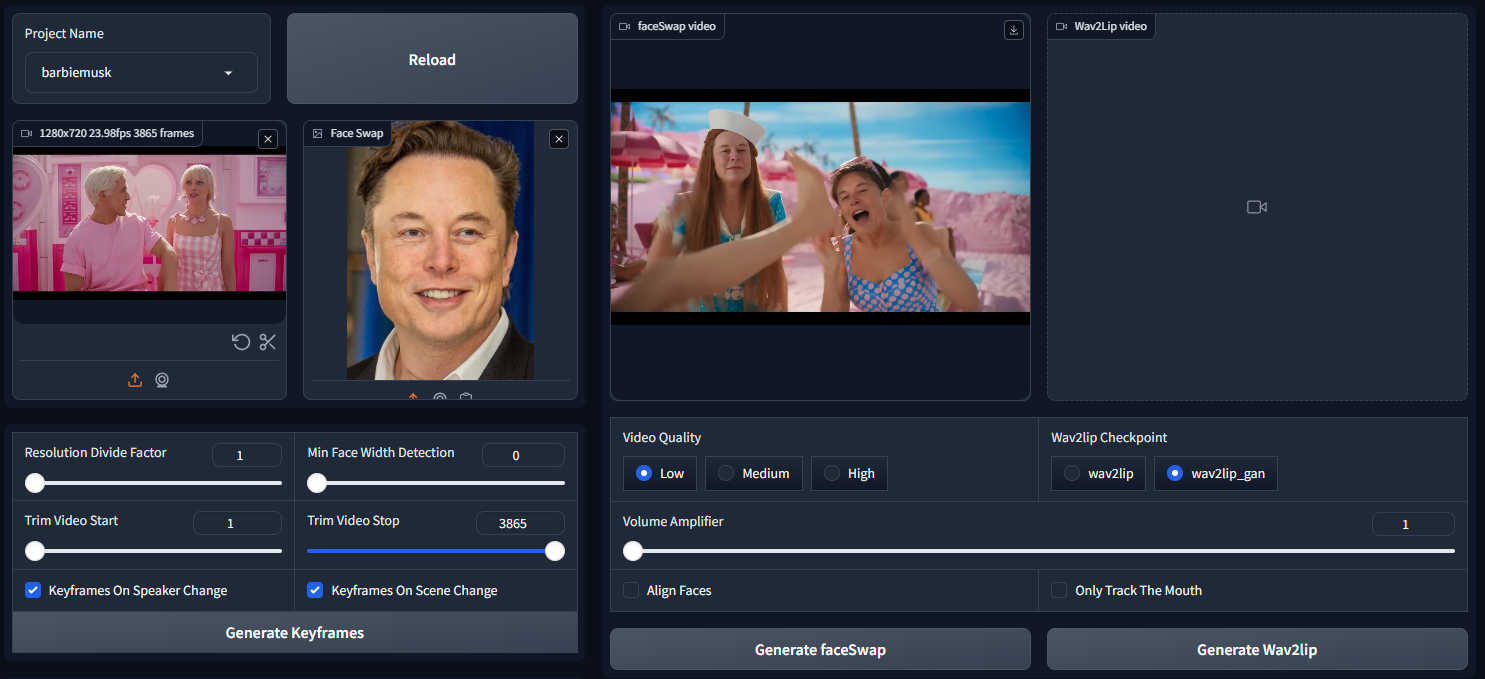Click the video camera icon in the empty Wav2Lip panel
Screen dimensions: 1485x679
tap(1257, 207)
